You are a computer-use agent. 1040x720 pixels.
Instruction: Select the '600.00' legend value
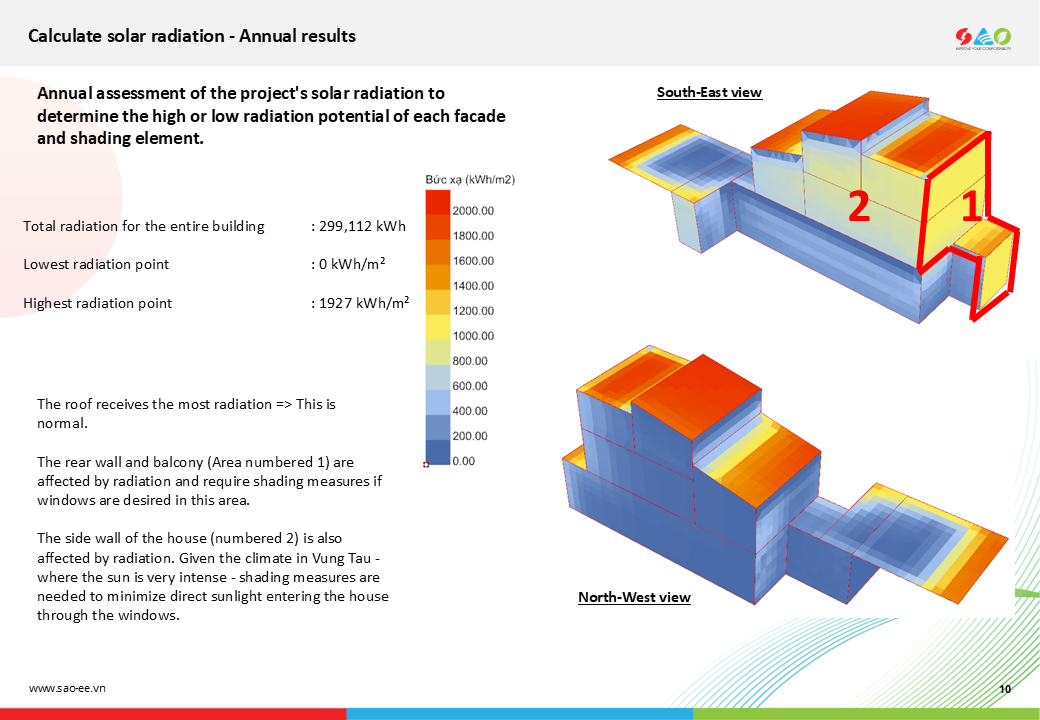pos(470,386)
